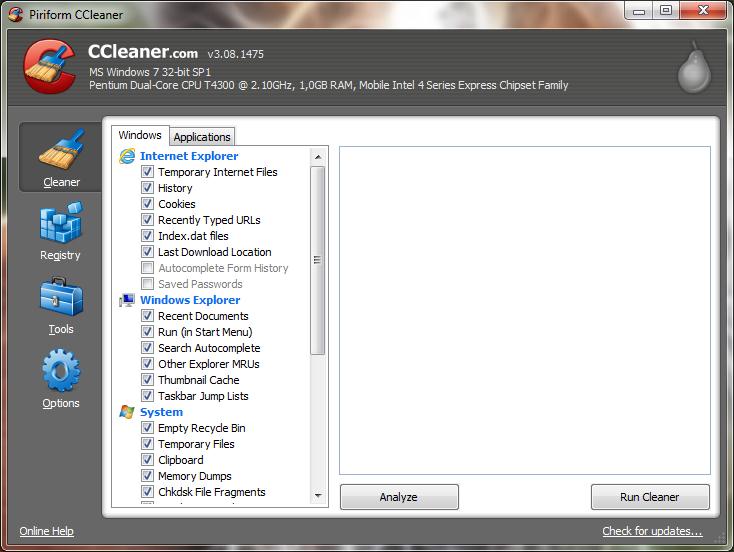Click the scroll up arrow in list

318,157
